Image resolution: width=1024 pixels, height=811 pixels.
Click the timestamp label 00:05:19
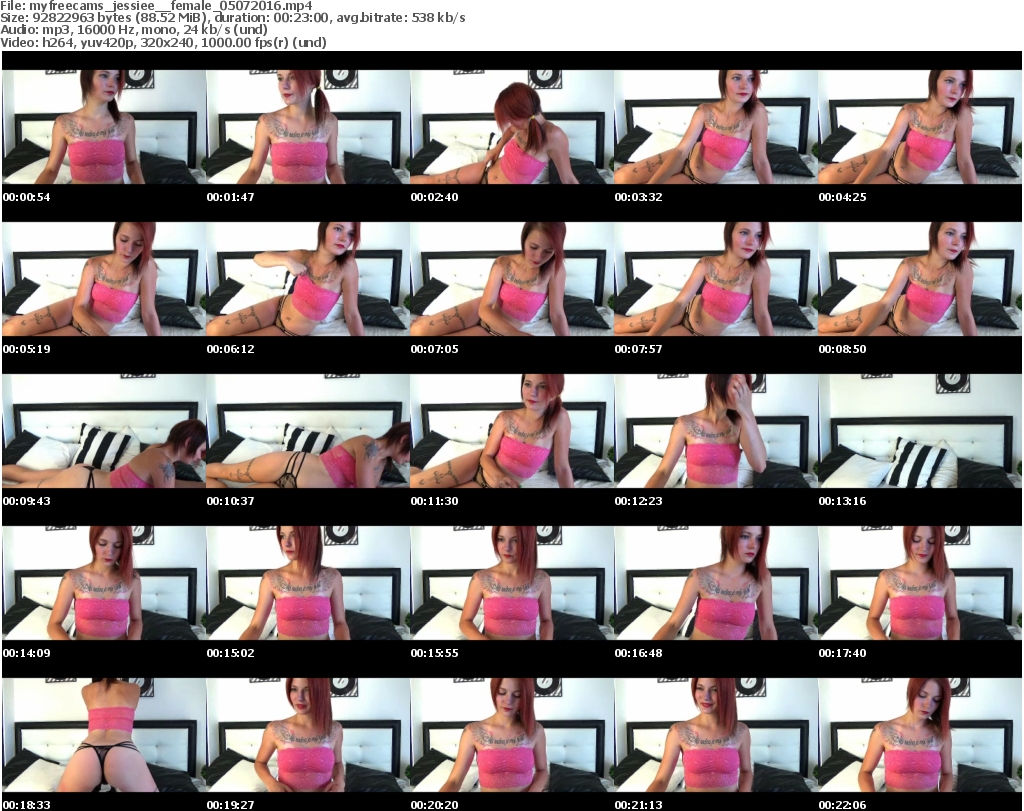(x=27, y=349)
